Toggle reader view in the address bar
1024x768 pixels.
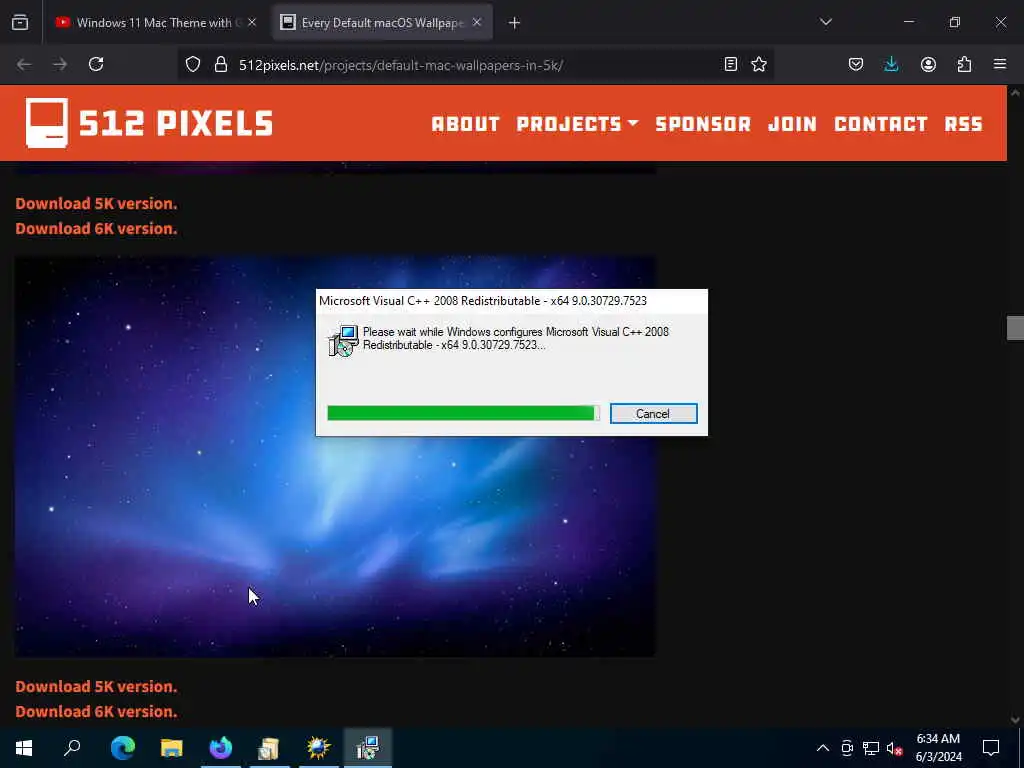pyautogui.click(x=731, y=64)
